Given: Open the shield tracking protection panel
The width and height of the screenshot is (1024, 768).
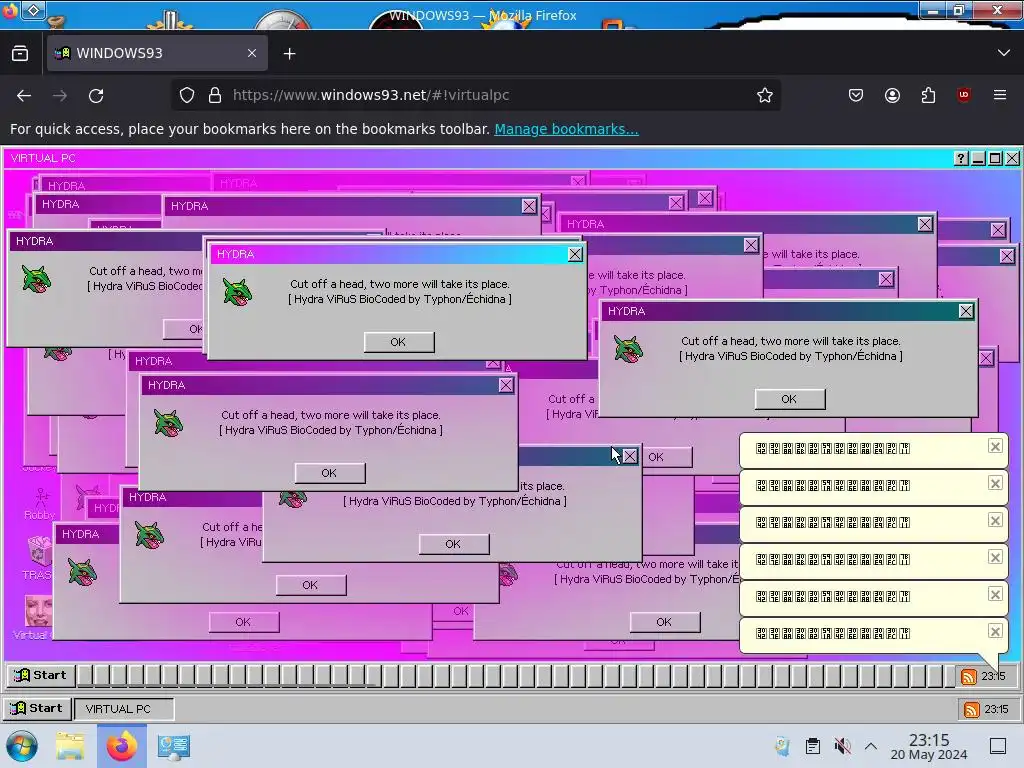Looking at the screenshot, I should point(187,95).
